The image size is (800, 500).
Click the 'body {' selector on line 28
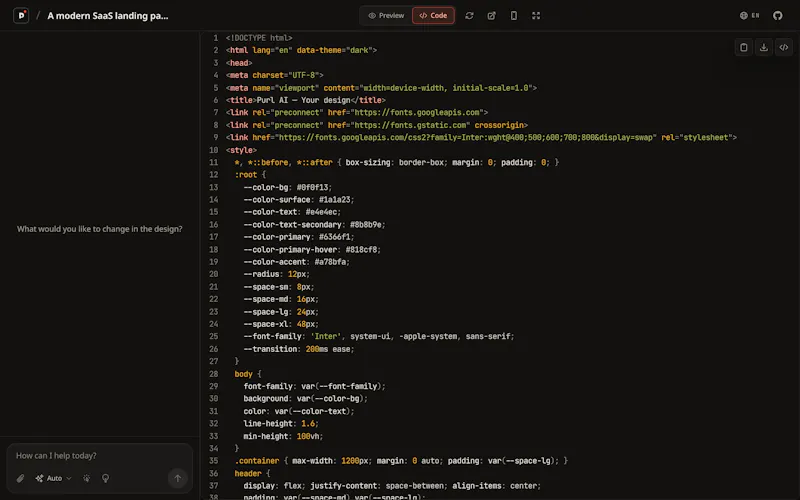(x=248, y=374)
